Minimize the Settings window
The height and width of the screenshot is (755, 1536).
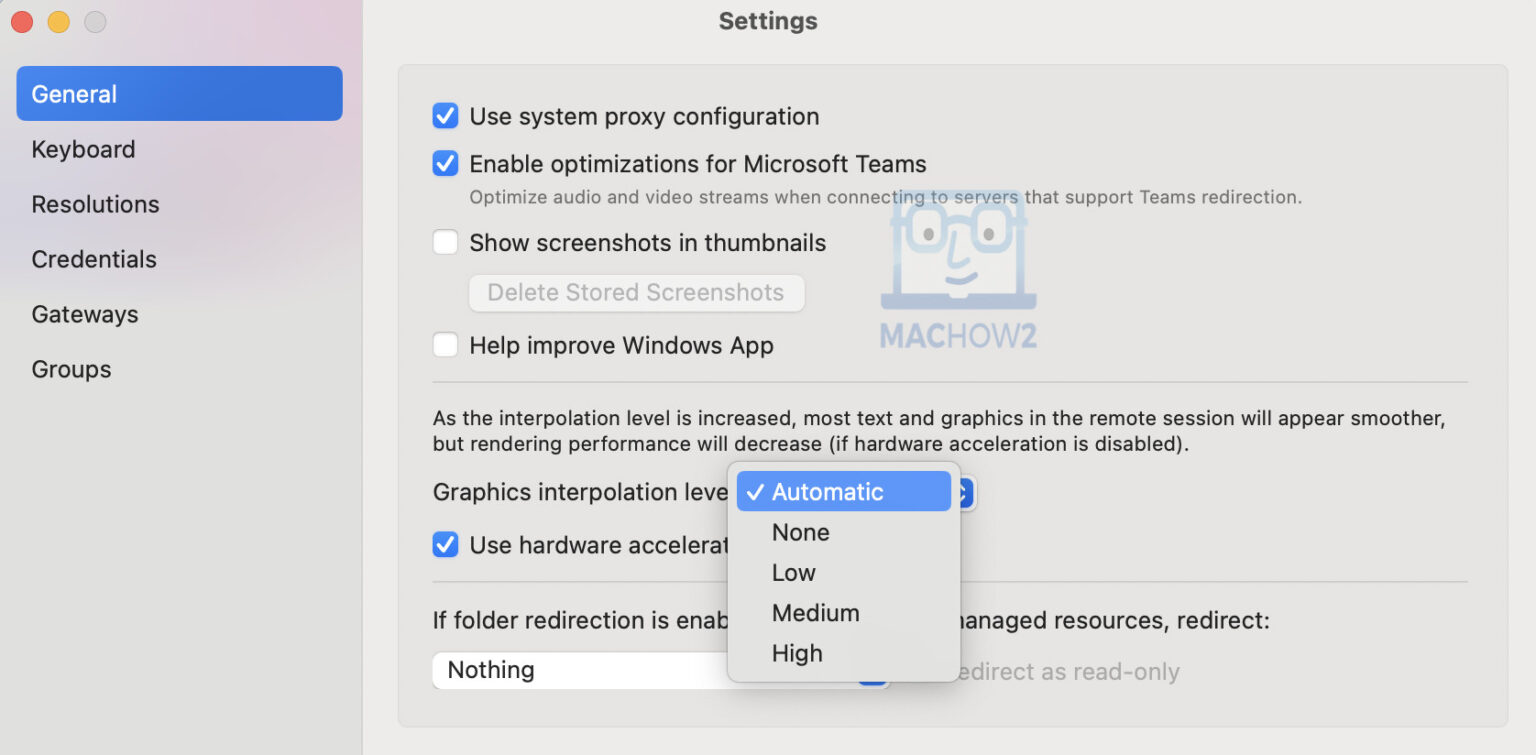click(58, 20)
